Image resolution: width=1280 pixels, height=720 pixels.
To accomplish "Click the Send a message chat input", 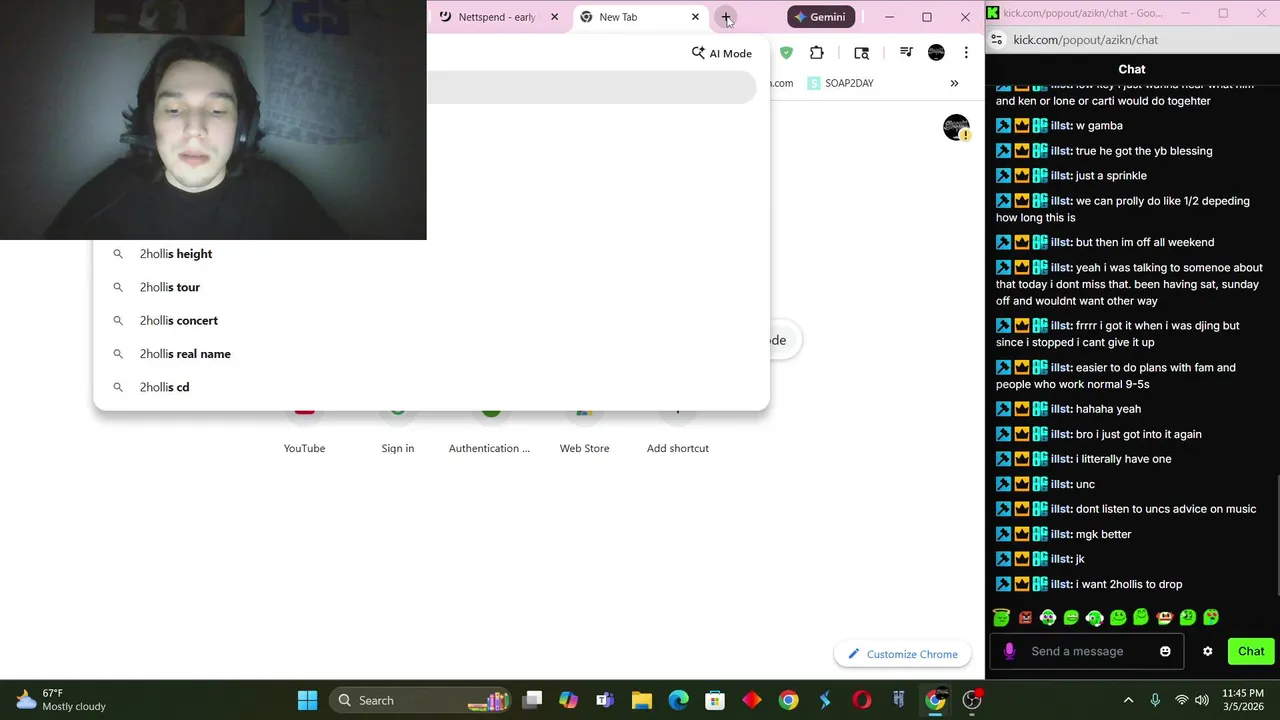I will point(1087,651).
